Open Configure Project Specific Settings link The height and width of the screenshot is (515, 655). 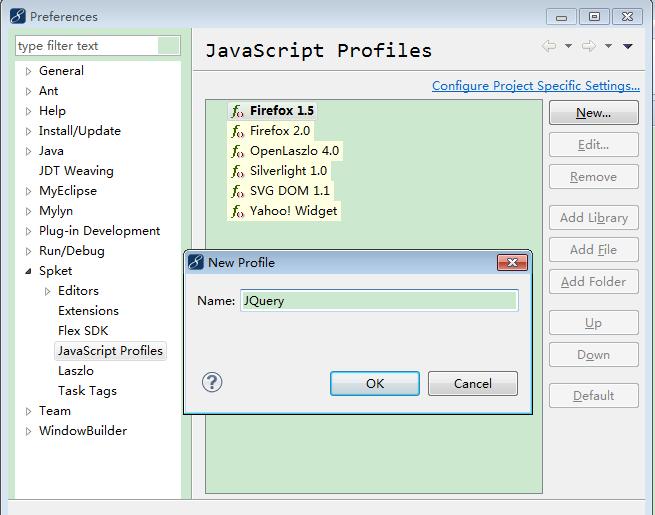coord(536,86)
